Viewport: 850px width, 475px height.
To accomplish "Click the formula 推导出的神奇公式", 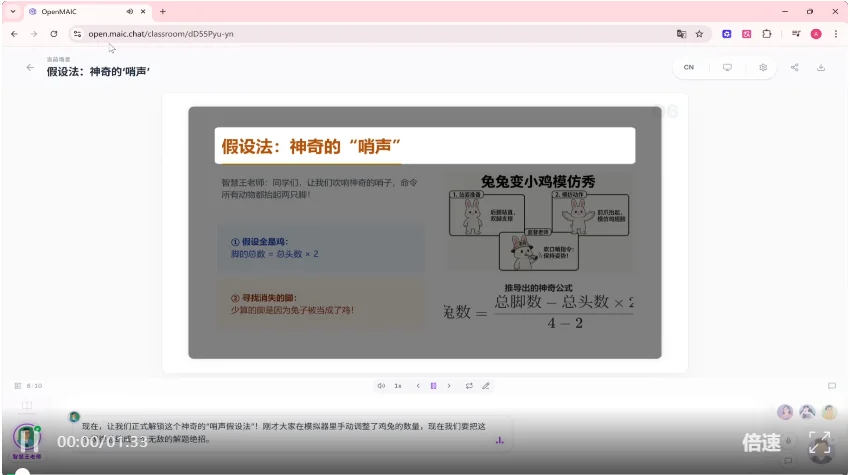I will [x=538, y=307].
